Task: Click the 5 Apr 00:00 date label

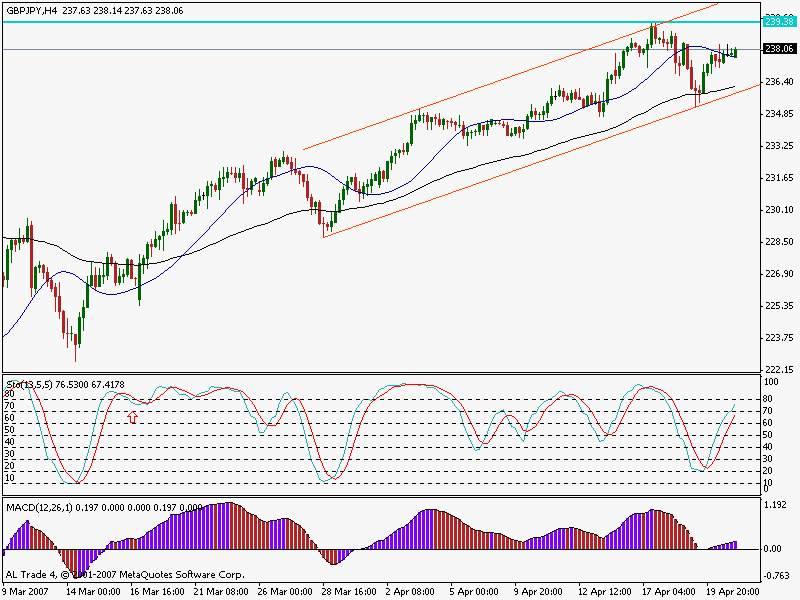Action: pyautogui.click(x=474, y=592)
